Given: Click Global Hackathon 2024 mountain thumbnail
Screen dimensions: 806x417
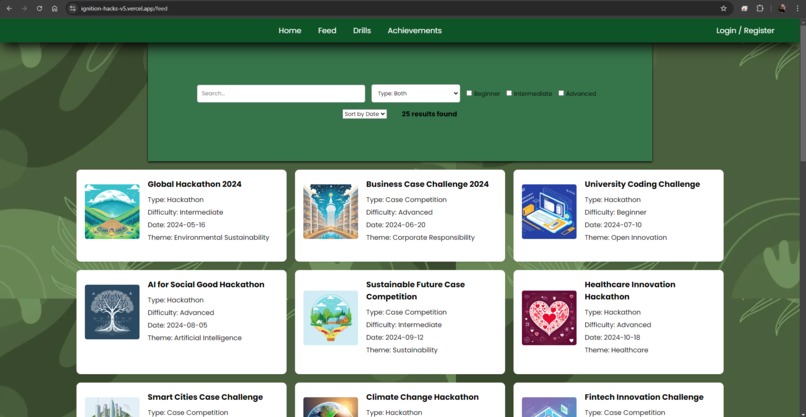Looking at the screenshot, I should (112, 211).
